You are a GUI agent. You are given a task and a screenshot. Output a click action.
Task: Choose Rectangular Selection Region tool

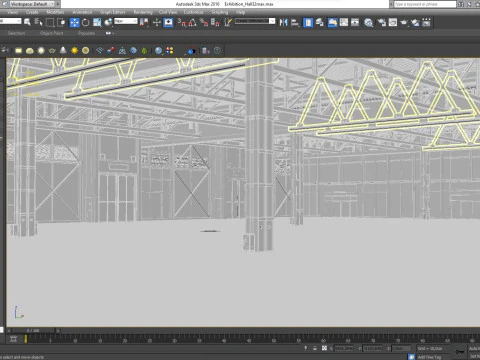pos(50,22)
